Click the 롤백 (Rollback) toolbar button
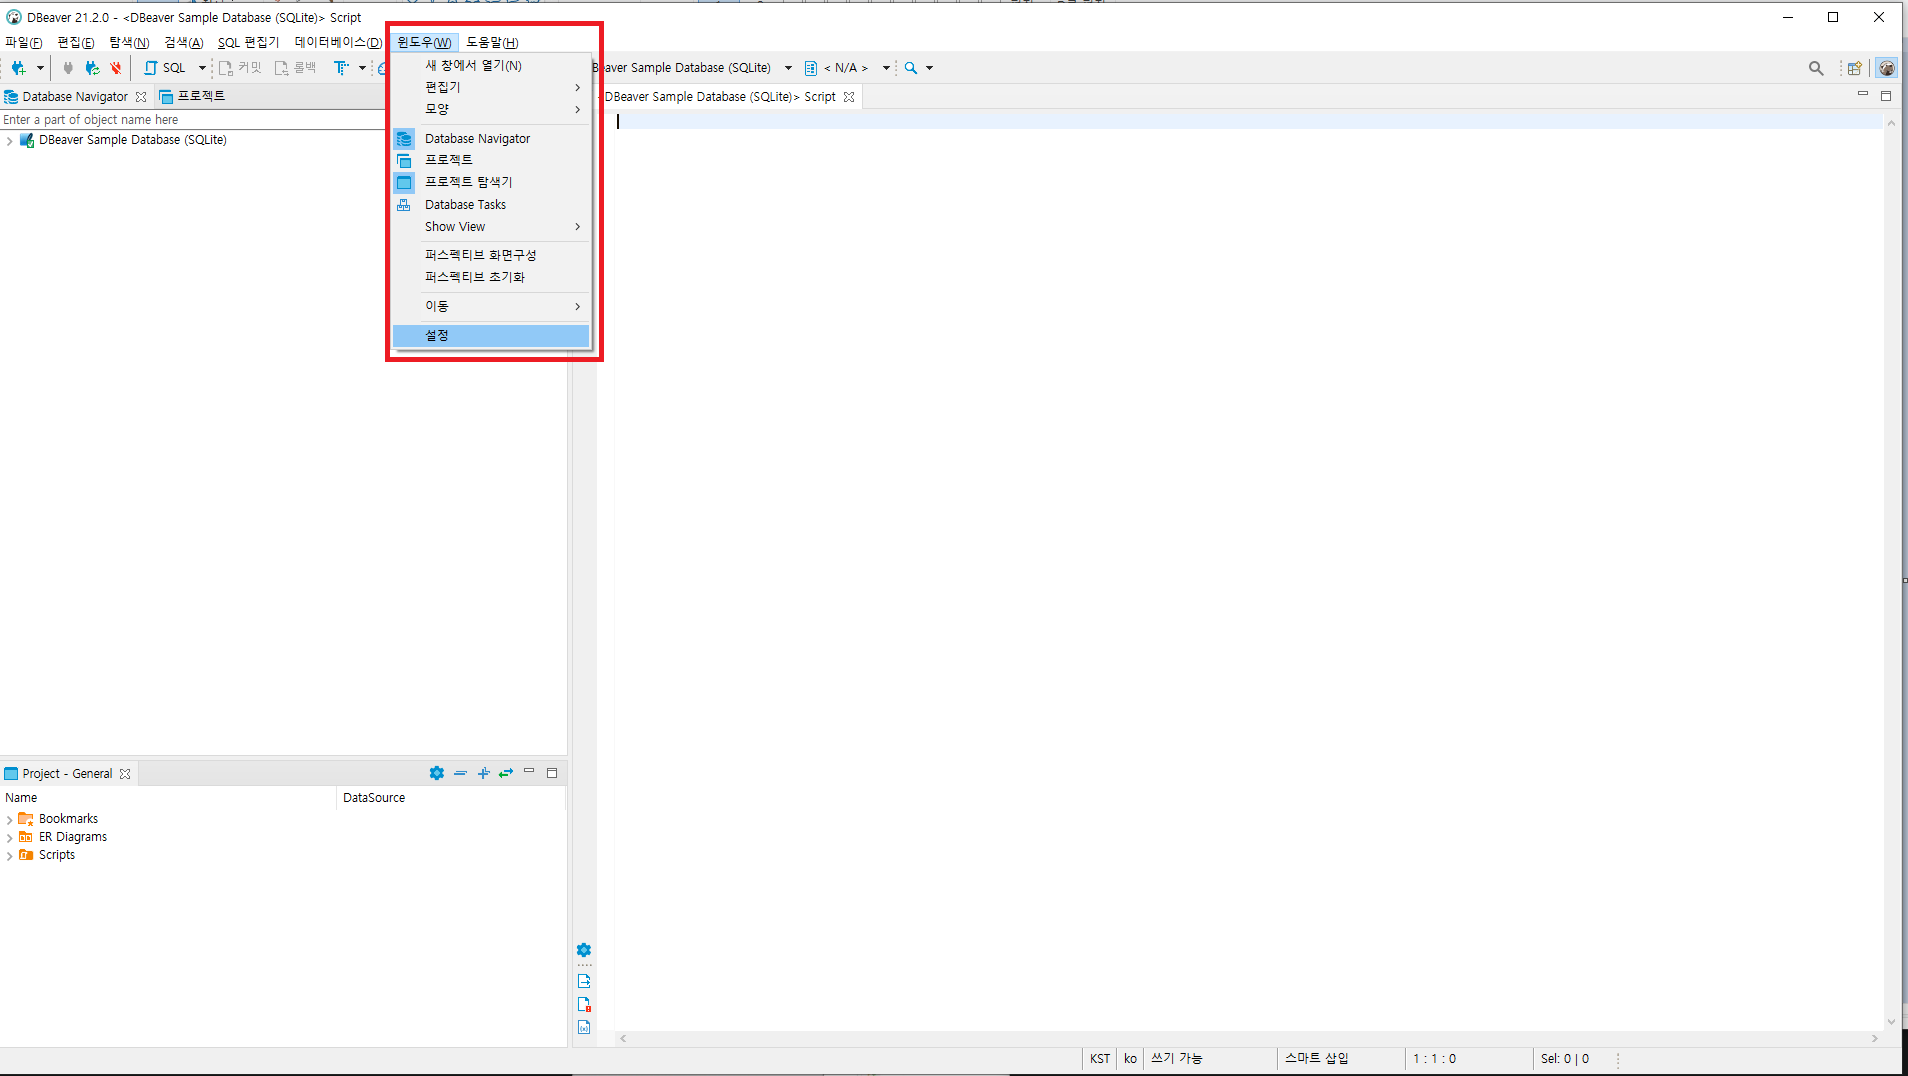 tap(296, 68)
